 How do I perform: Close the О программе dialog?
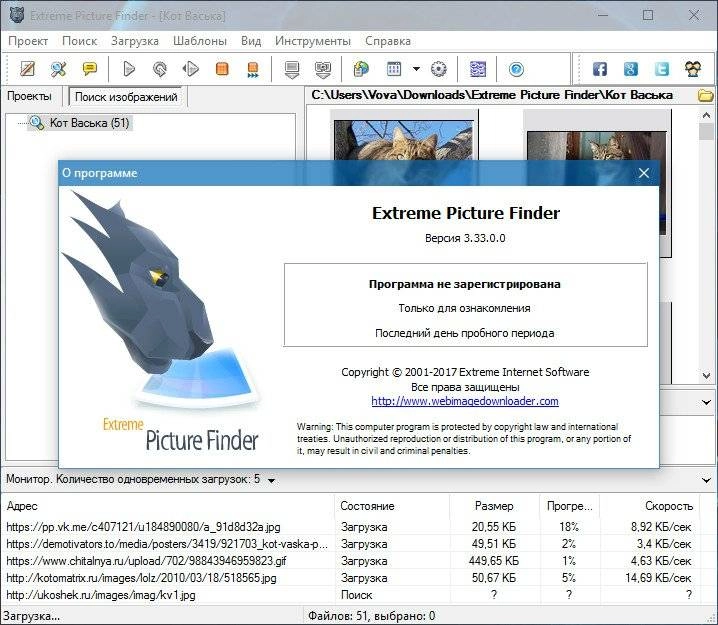[644, 173]
